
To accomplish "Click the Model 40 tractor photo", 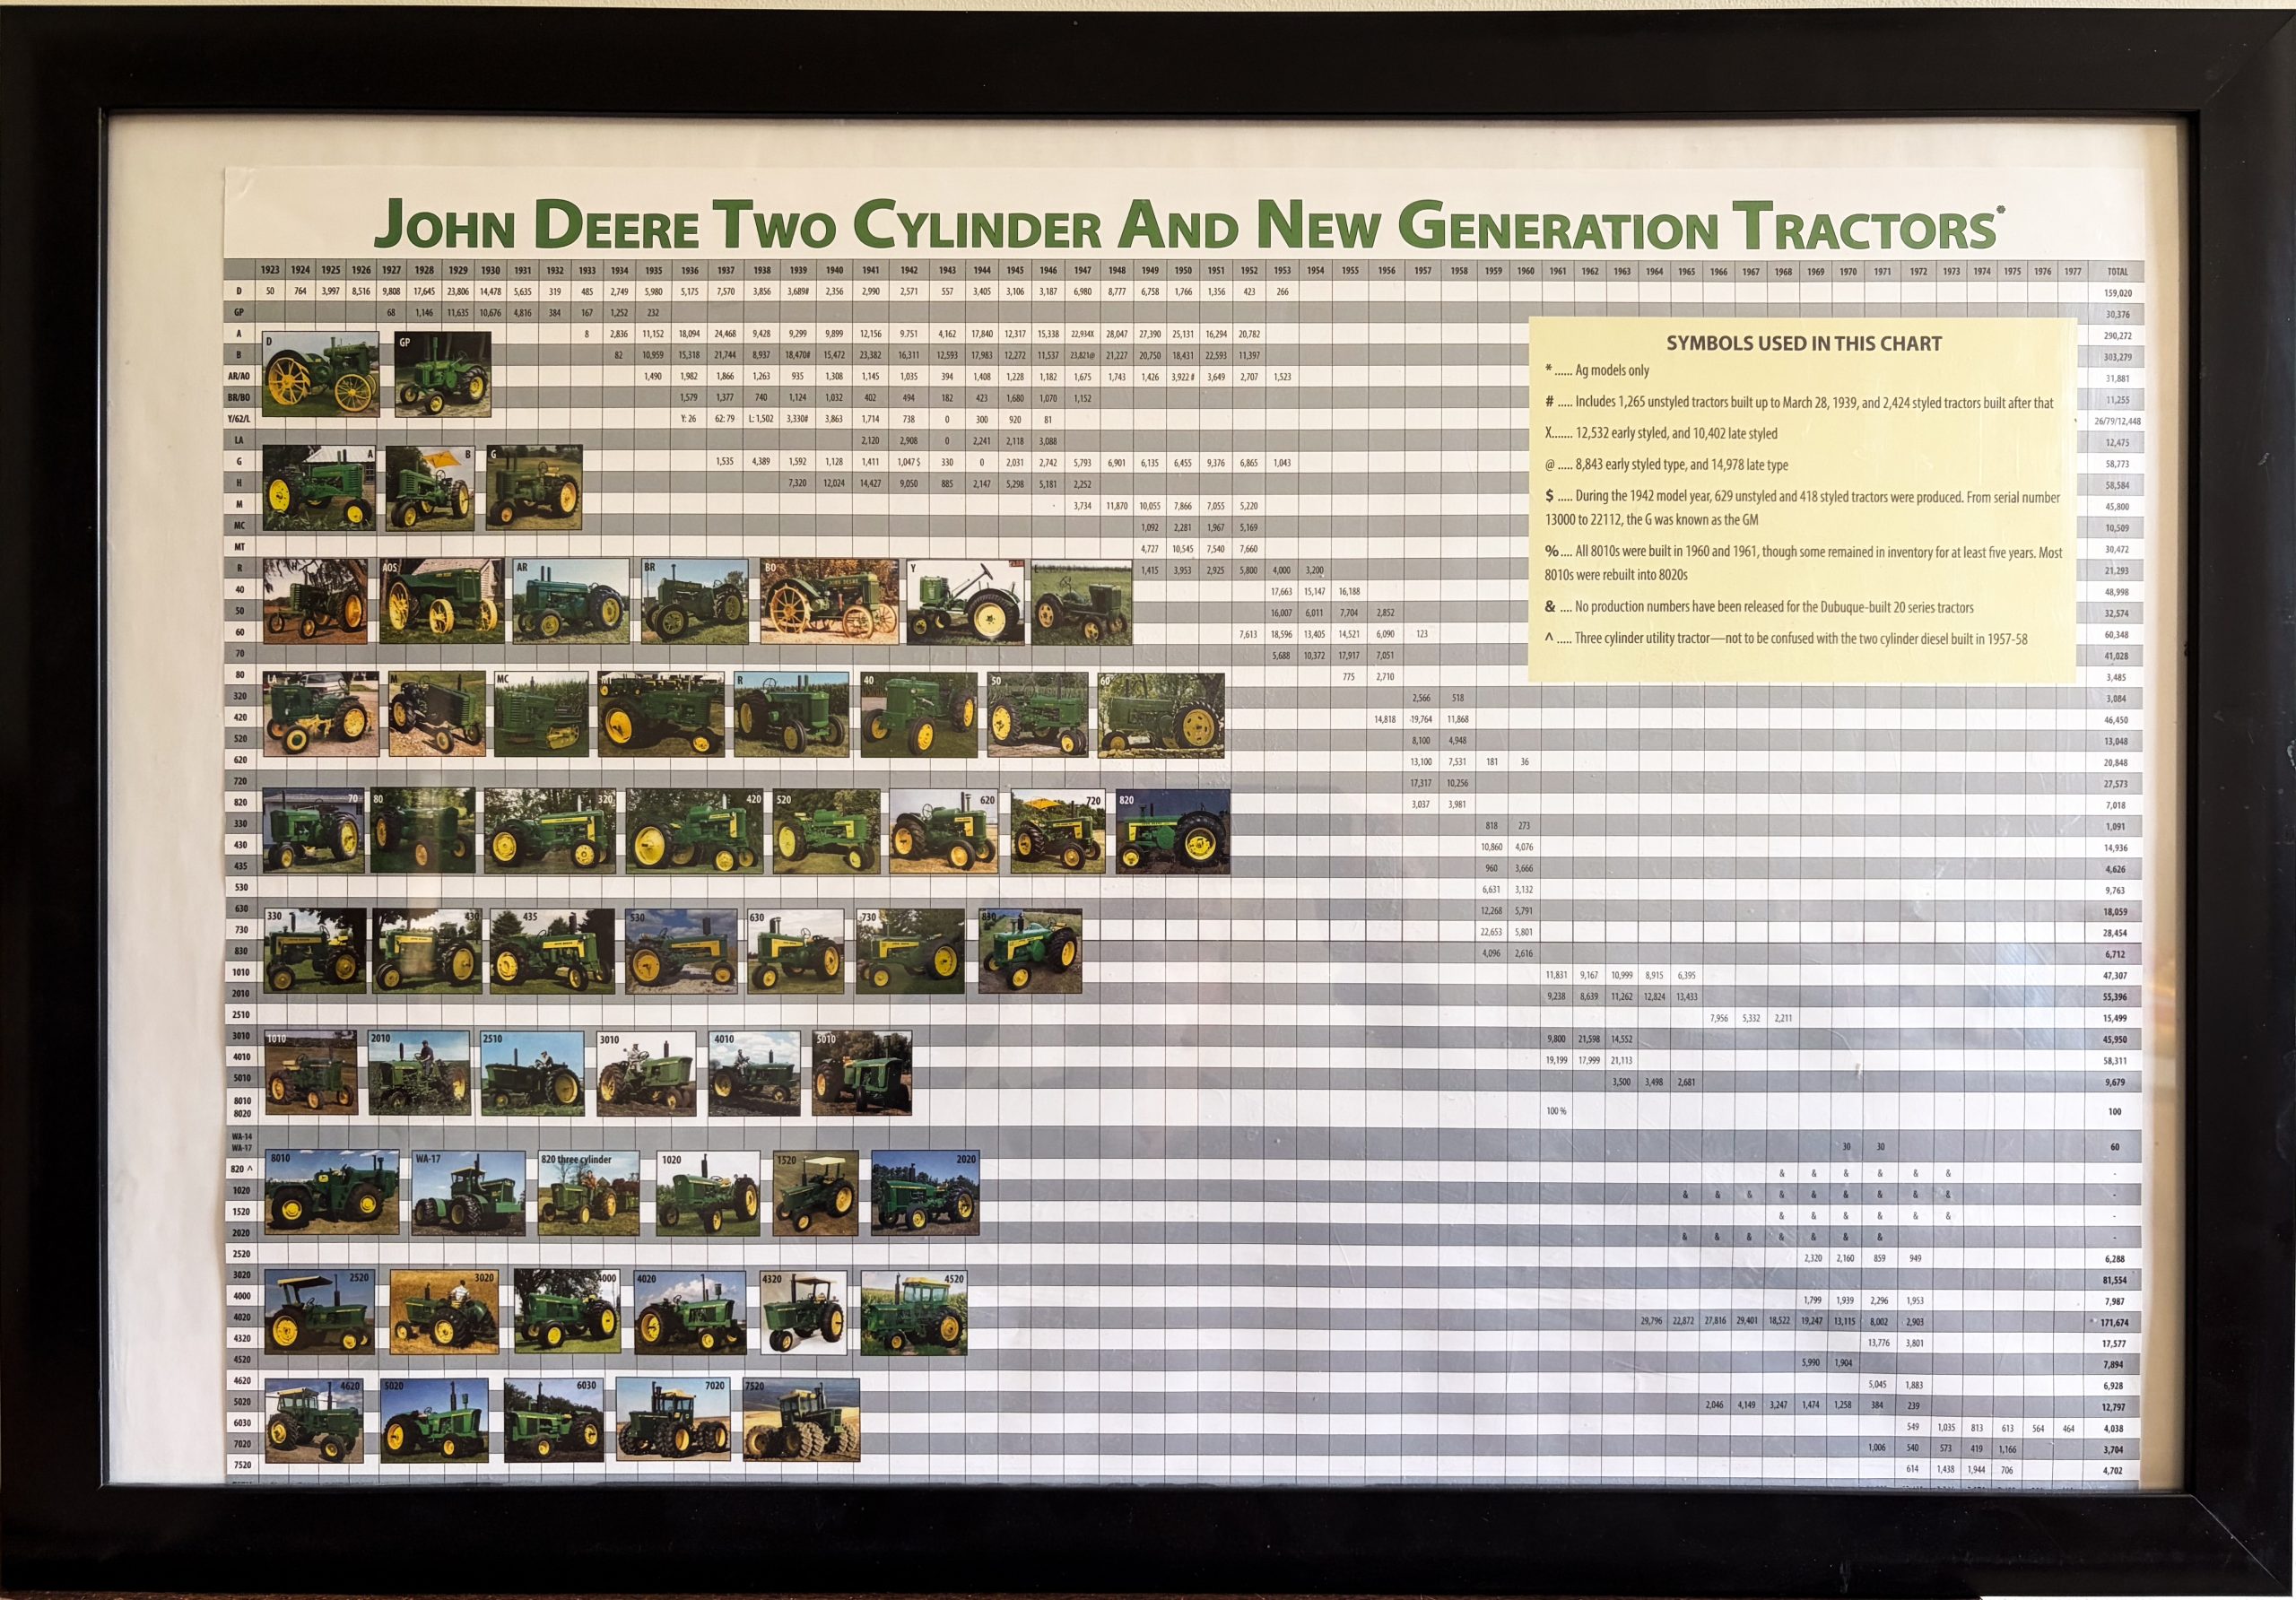I will [918, 714].
